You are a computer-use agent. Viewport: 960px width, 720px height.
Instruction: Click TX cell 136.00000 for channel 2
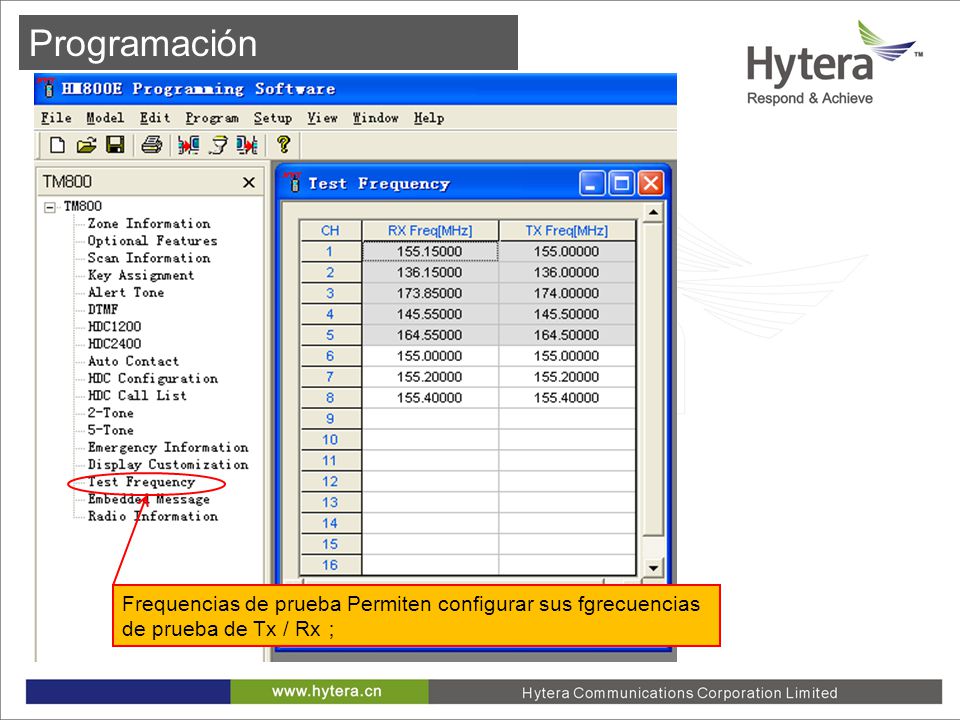(x=566, y=272)
